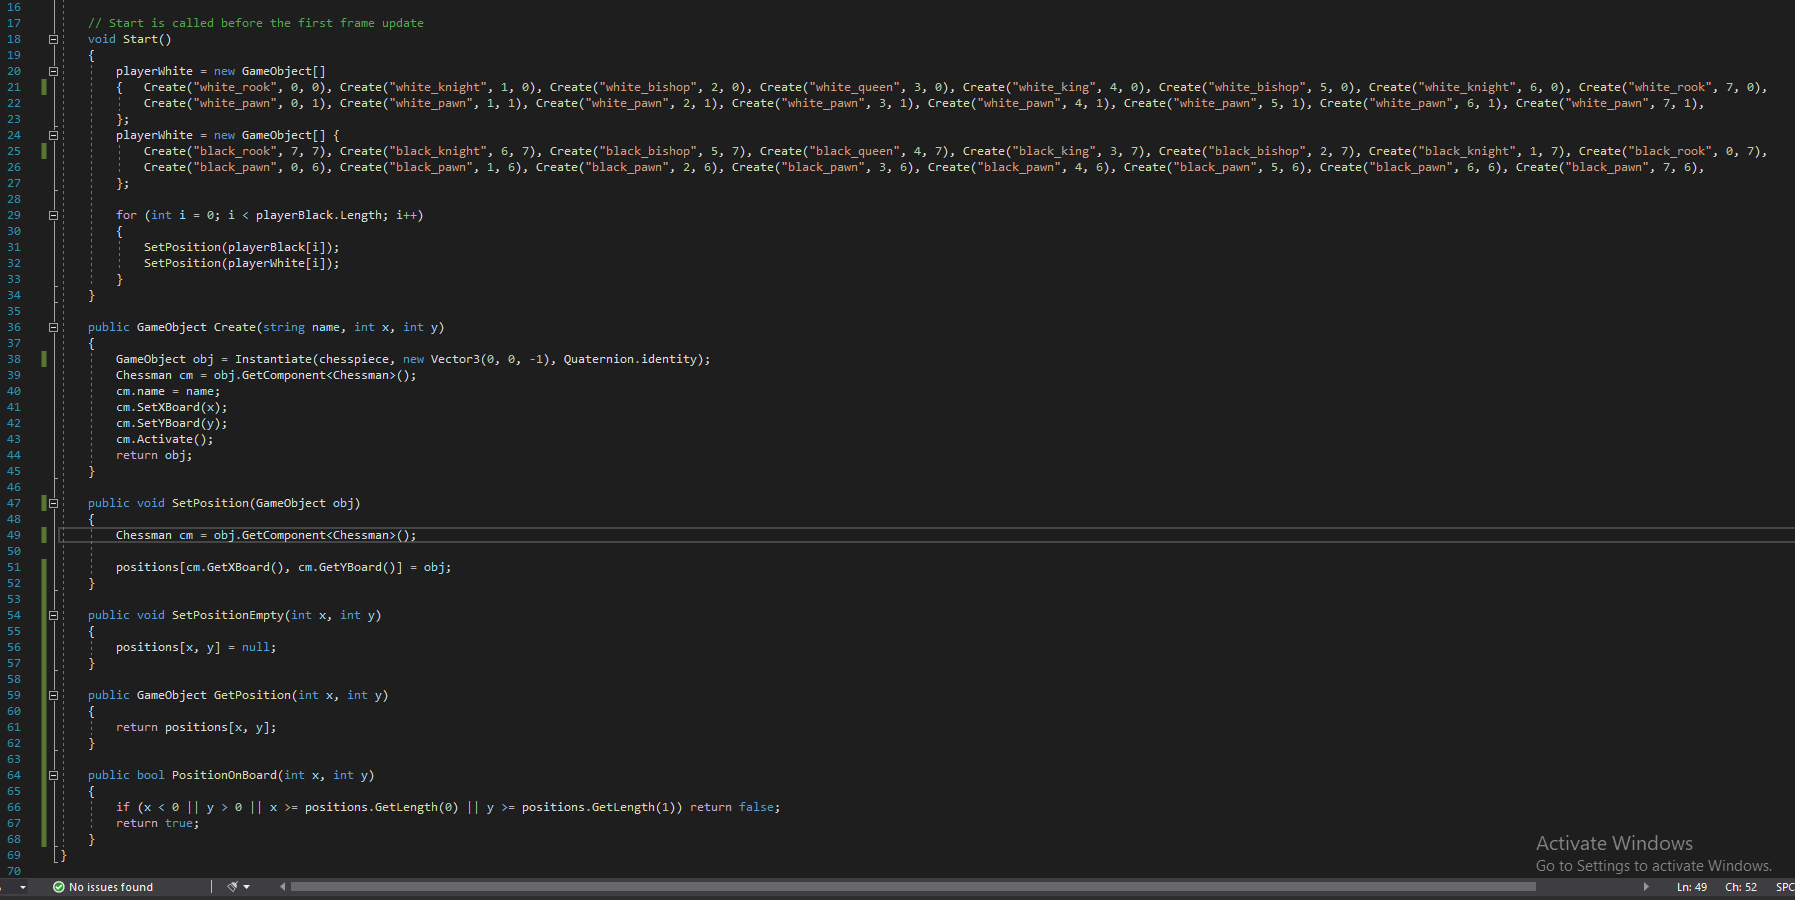
Task: Click 'return false;' on line 66
Action: coord(735,807)
